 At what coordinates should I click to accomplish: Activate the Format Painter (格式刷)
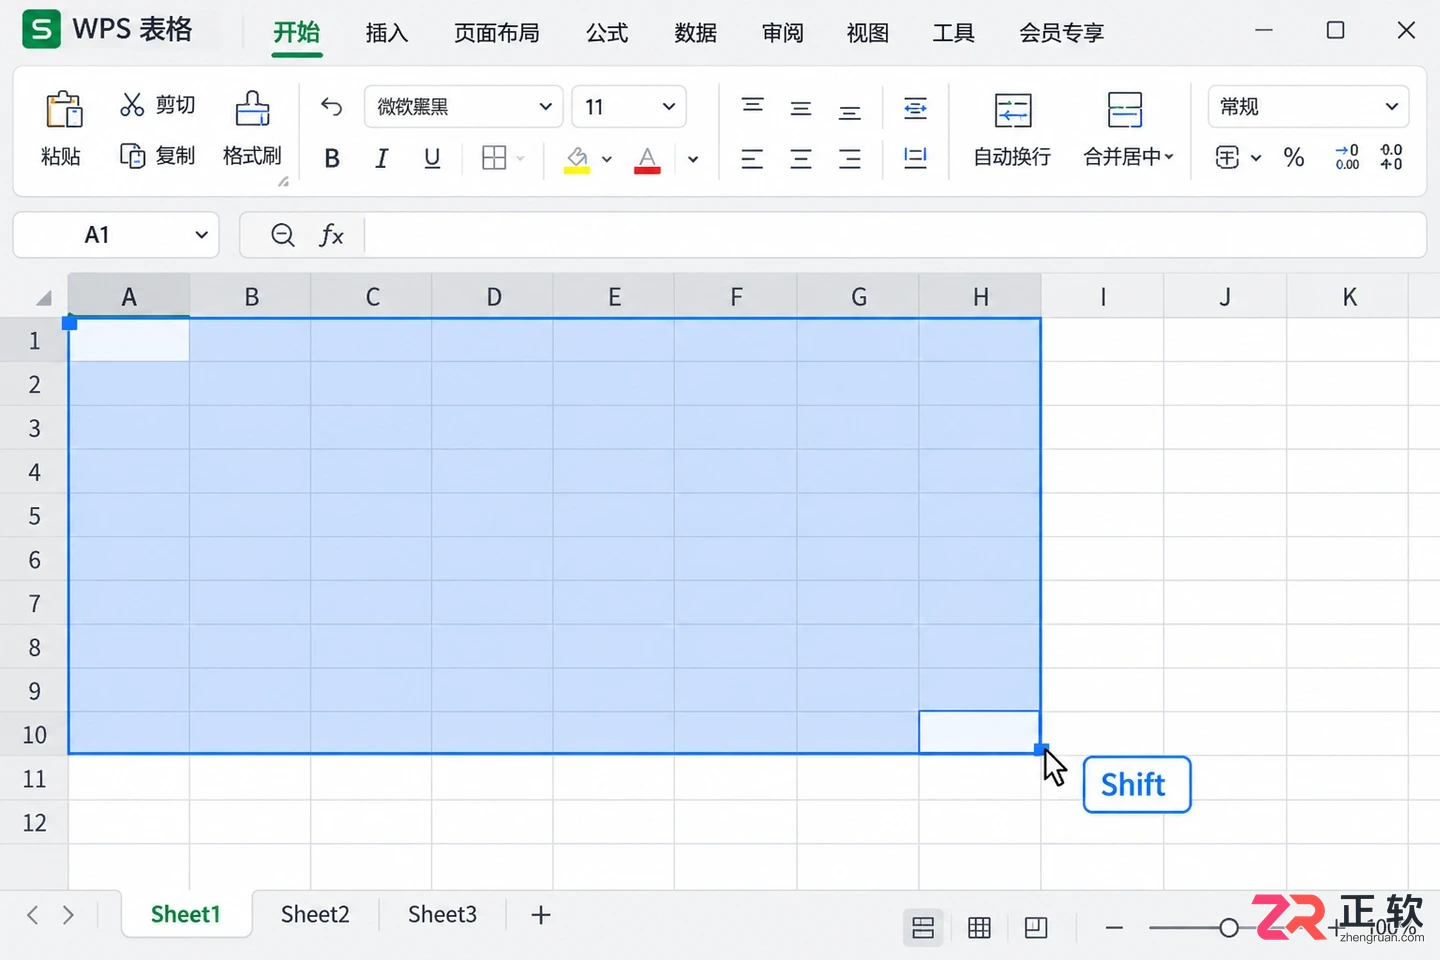[252, 129]
